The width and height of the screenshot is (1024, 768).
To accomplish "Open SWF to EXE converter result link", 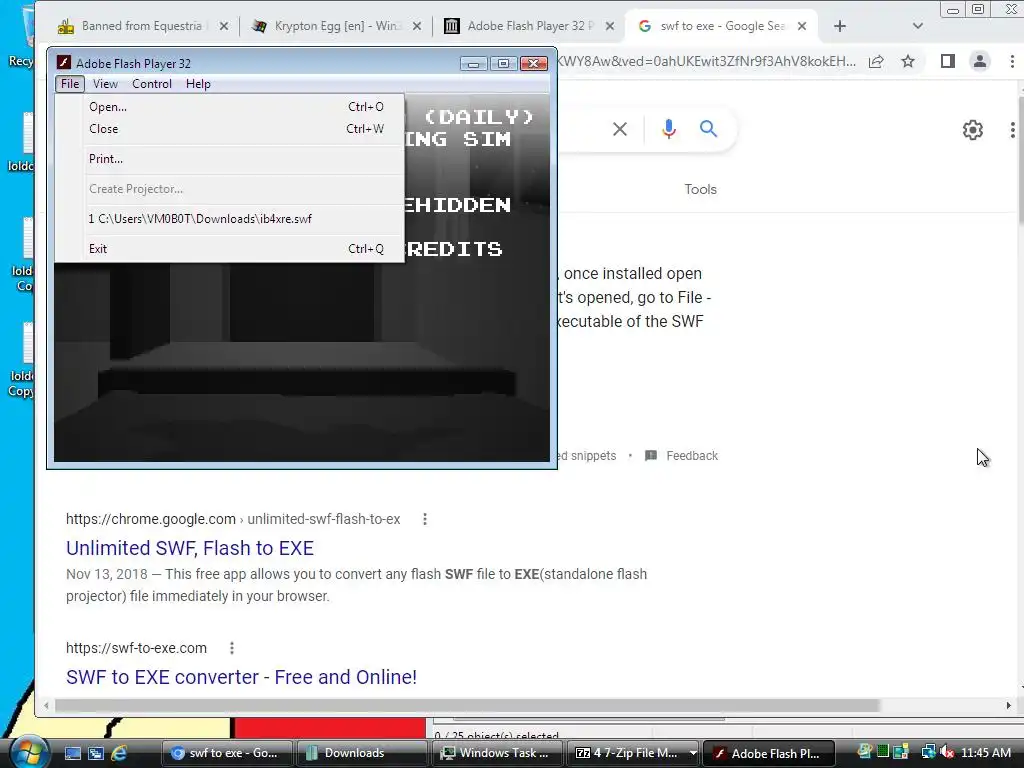I will point(241,677).
